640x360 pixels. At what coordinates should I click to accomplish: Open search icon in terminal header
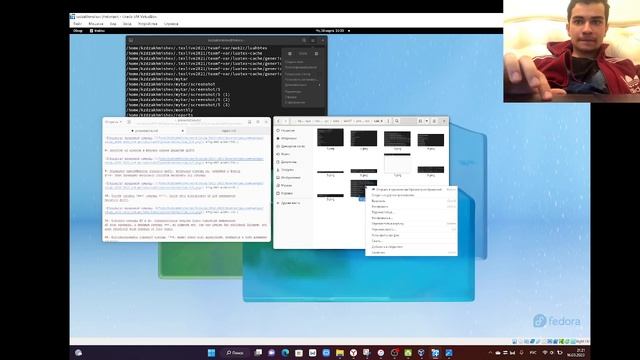[x=304, y=40]
